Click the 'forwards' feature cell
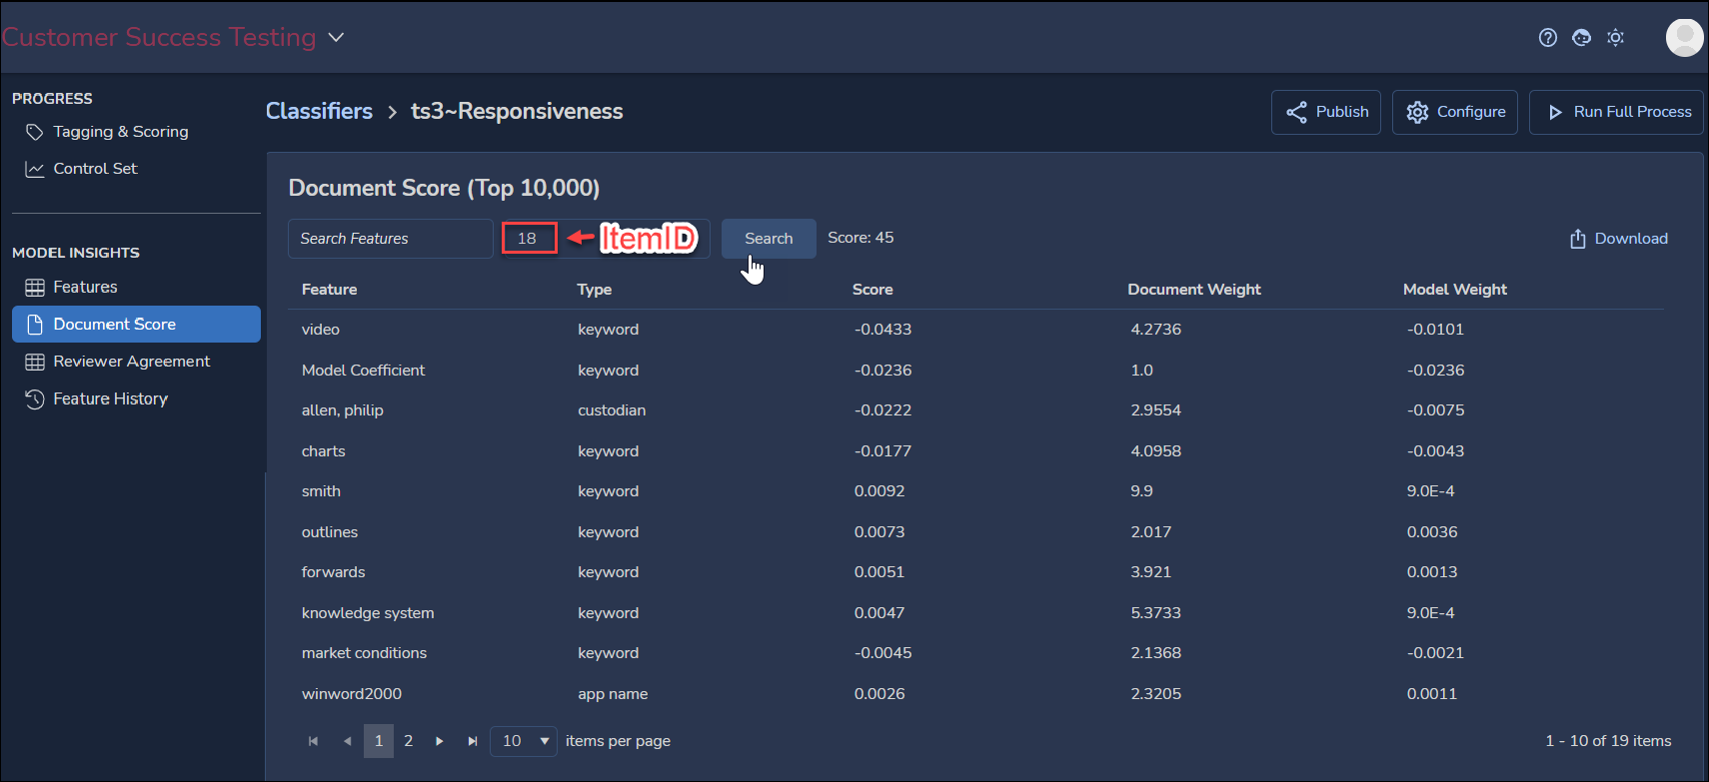 click(x=333, y=572)
